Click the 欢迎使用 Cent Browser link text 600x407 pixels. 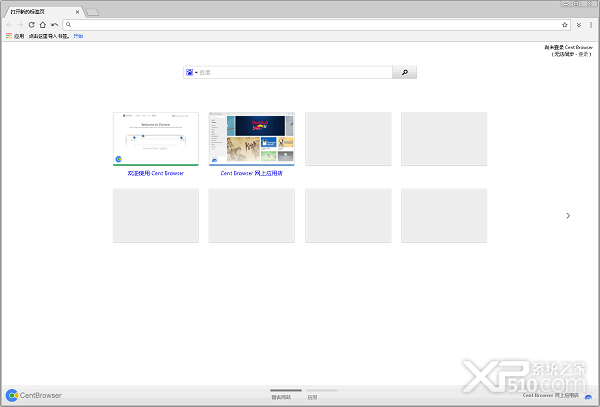coord(156,173)
